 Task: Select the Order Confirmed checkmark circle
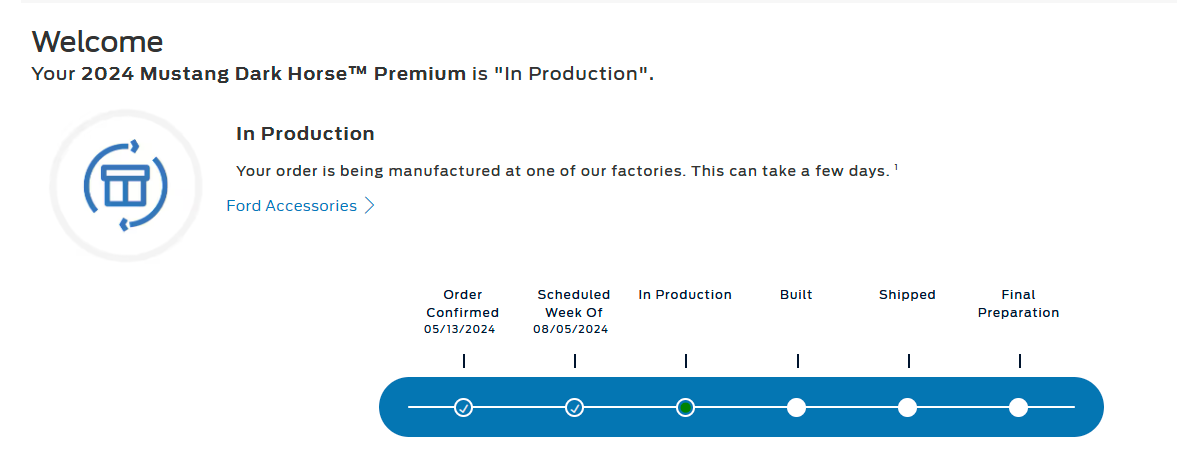point(463,408)
